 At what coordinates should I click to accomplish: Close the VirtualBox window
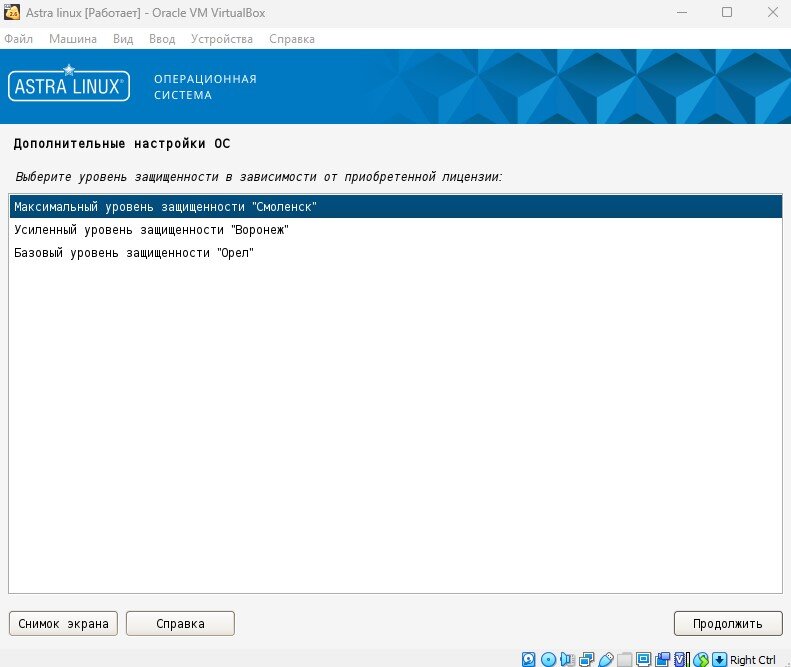coord(772,12)
